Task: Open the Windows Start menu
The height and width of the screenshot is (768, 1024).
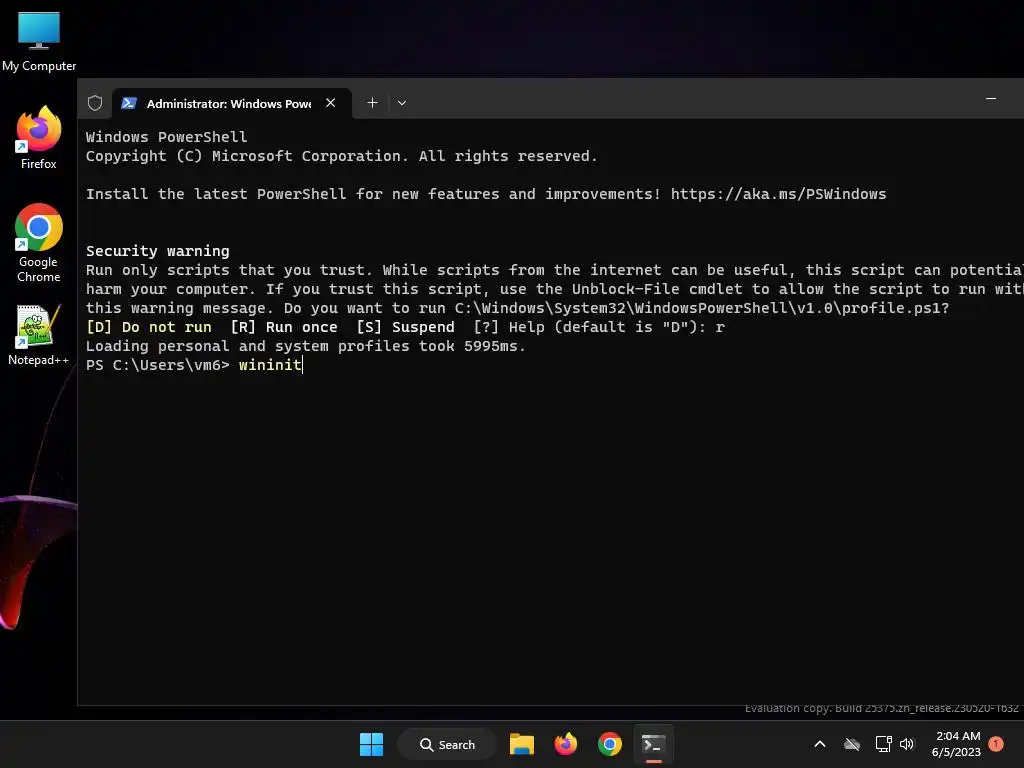Action: tap(372, 744)
